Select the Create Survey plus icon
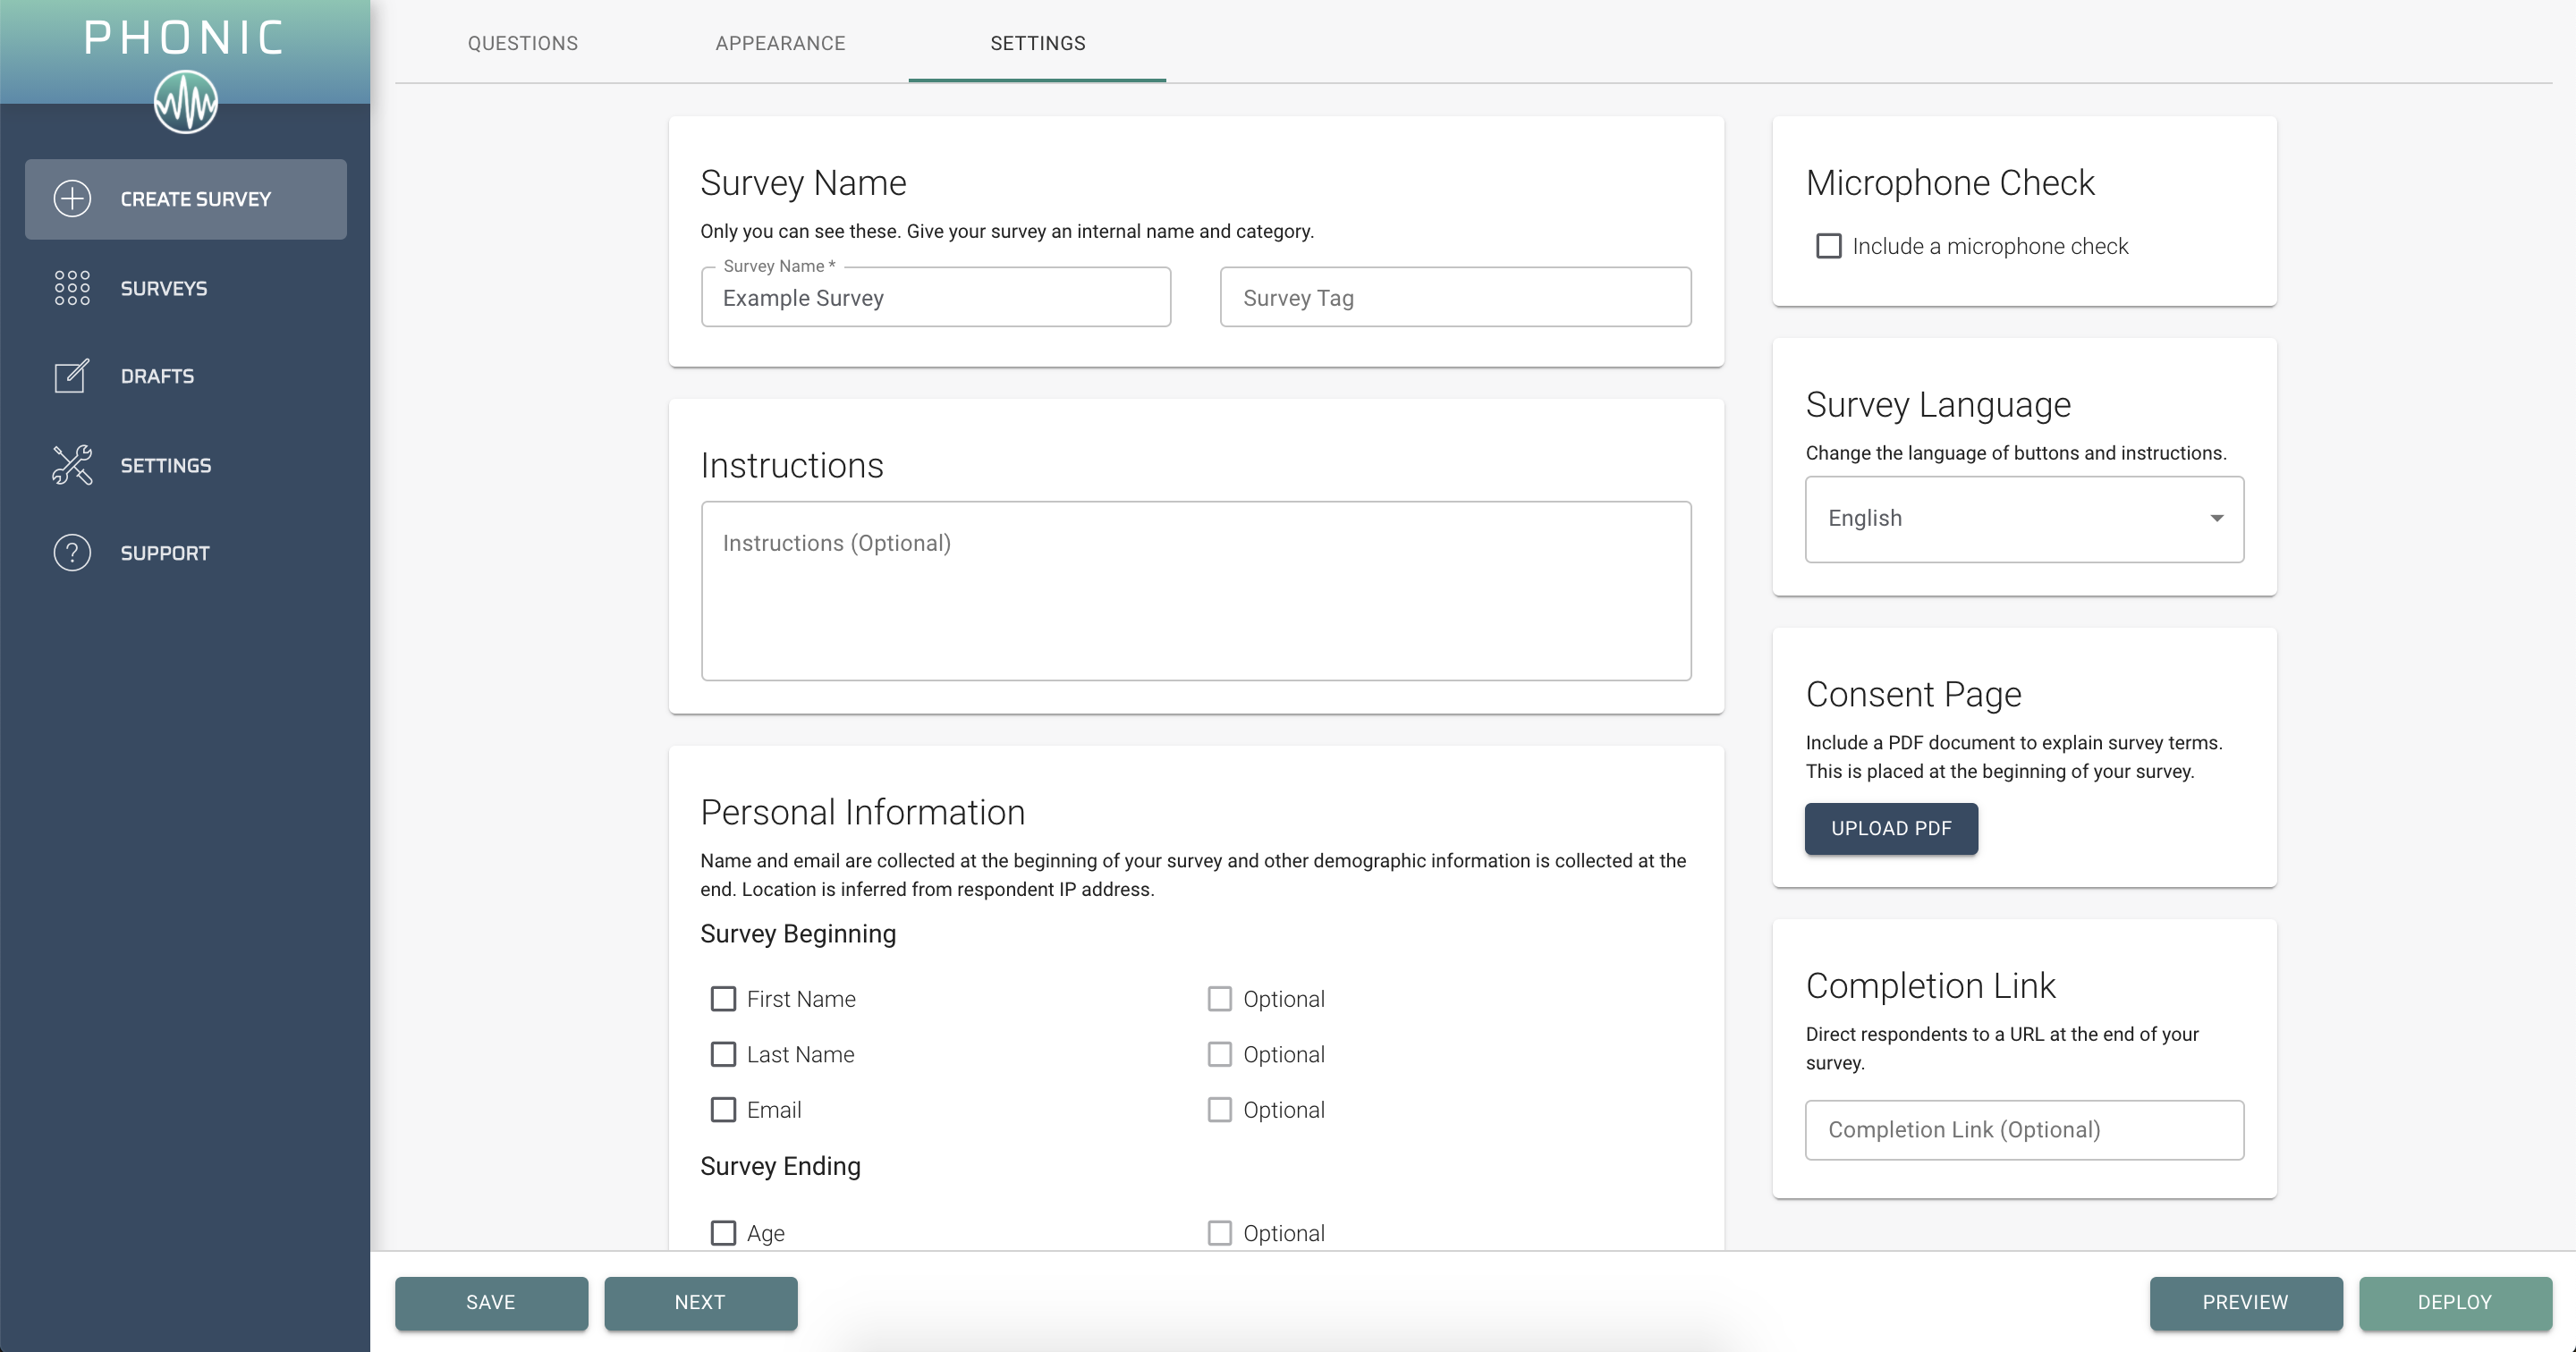Viewport: 2576px width, 1352px height. pyautogui.click(x=71, y=199)
